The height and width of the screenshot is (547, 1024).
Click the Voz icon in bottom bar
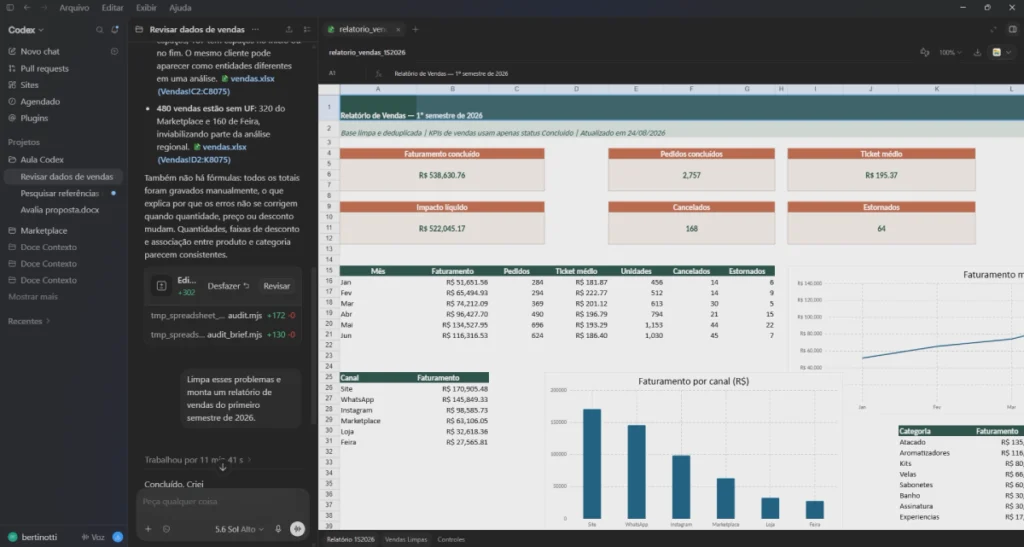coord(93,537)
